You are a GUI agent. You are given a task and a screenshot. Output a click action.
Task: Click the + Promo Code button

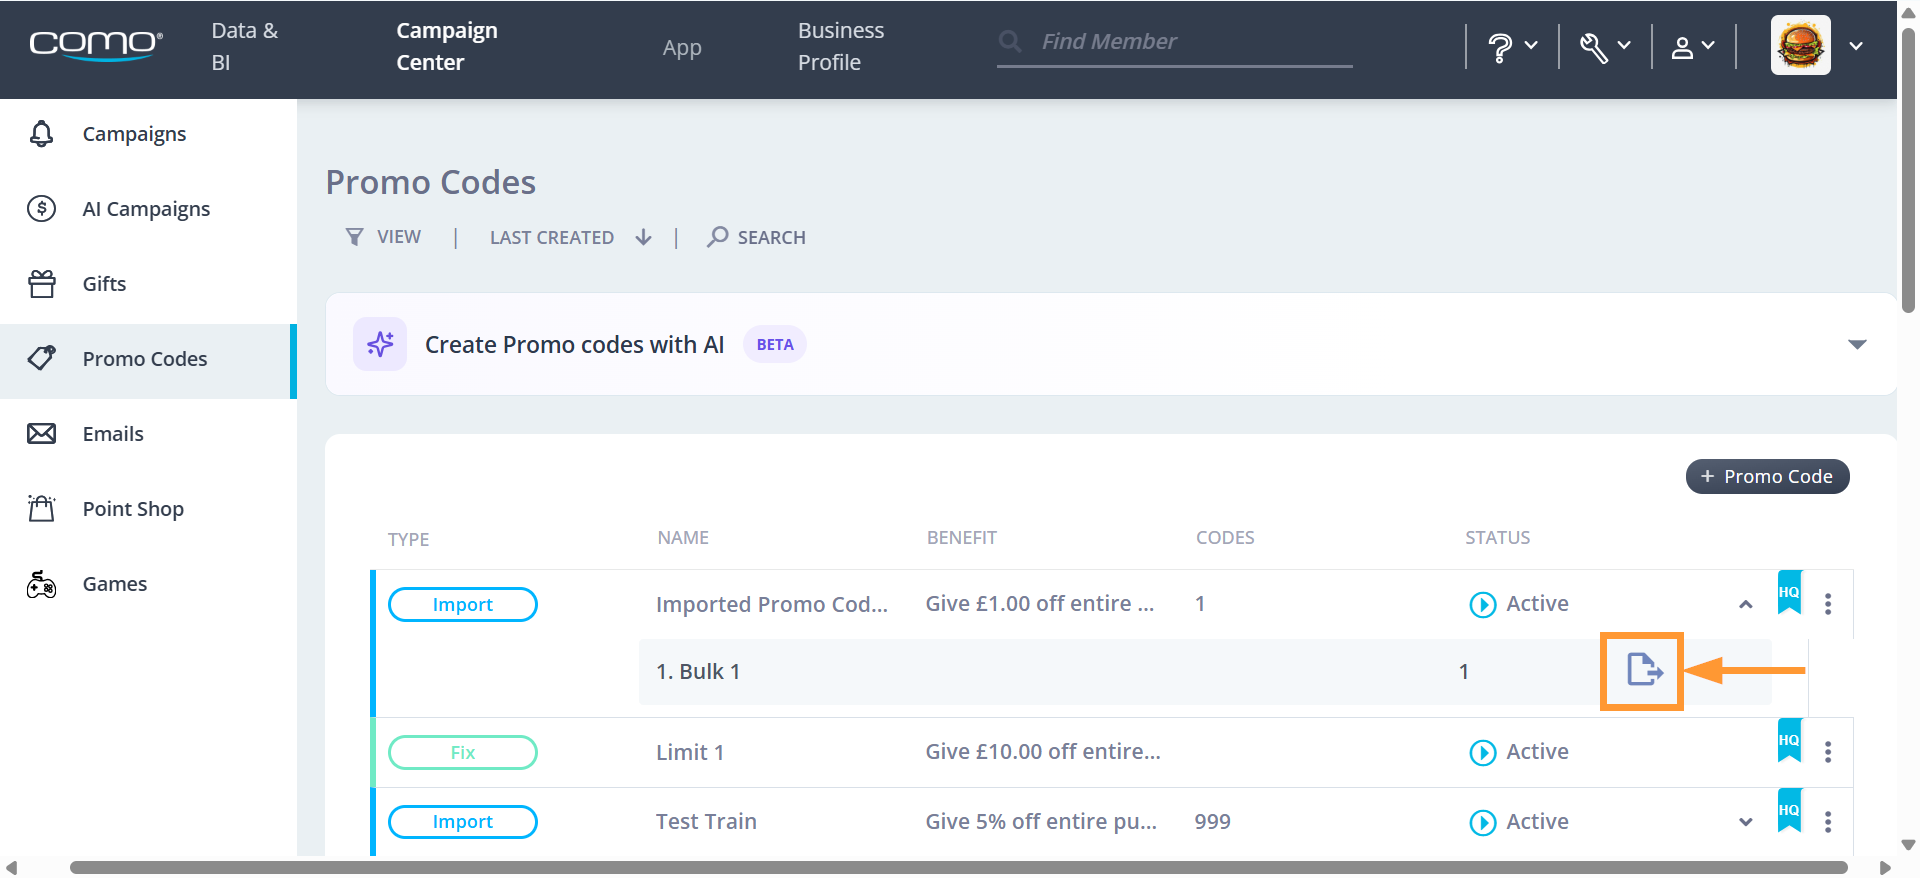(x=1768, y=477)
